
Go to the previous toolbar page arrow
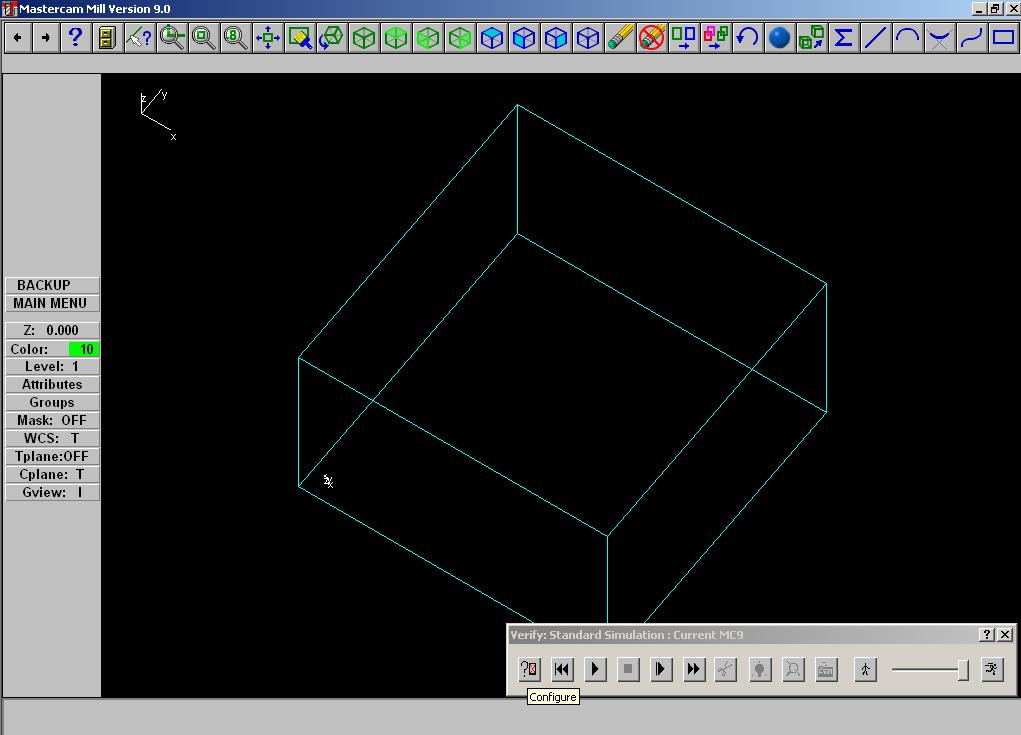tap(18, 38)
